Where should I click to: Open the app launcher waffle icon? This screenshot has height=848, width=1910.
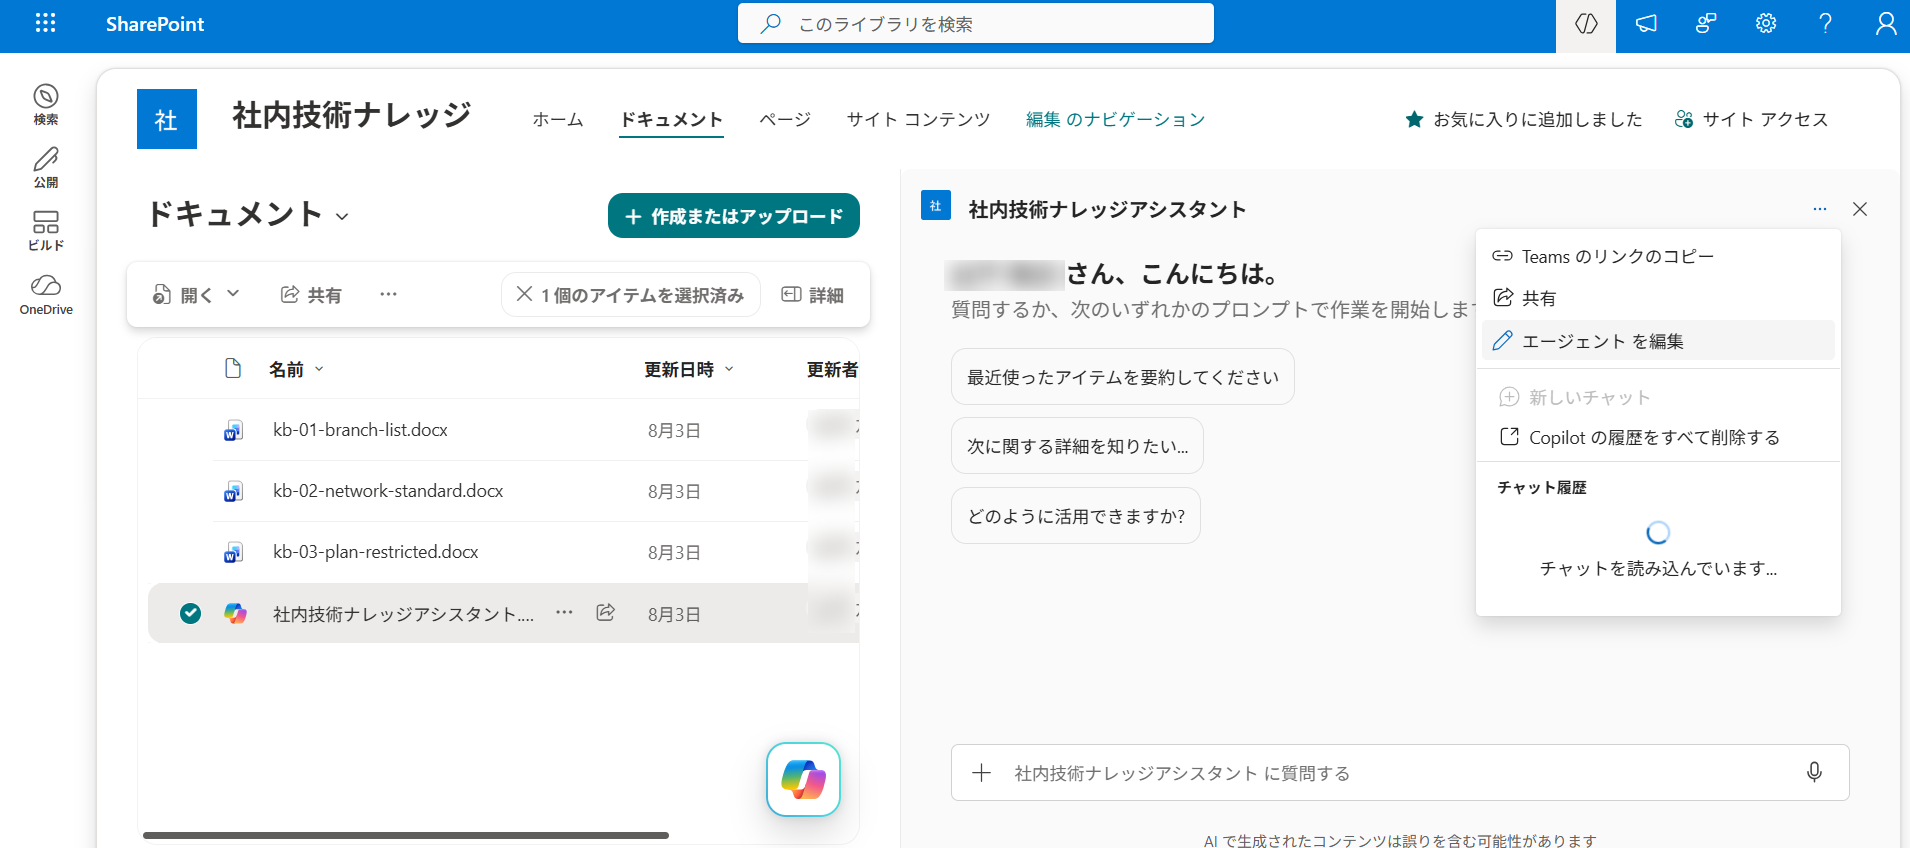pyautogui.click(x=45, y=23)
